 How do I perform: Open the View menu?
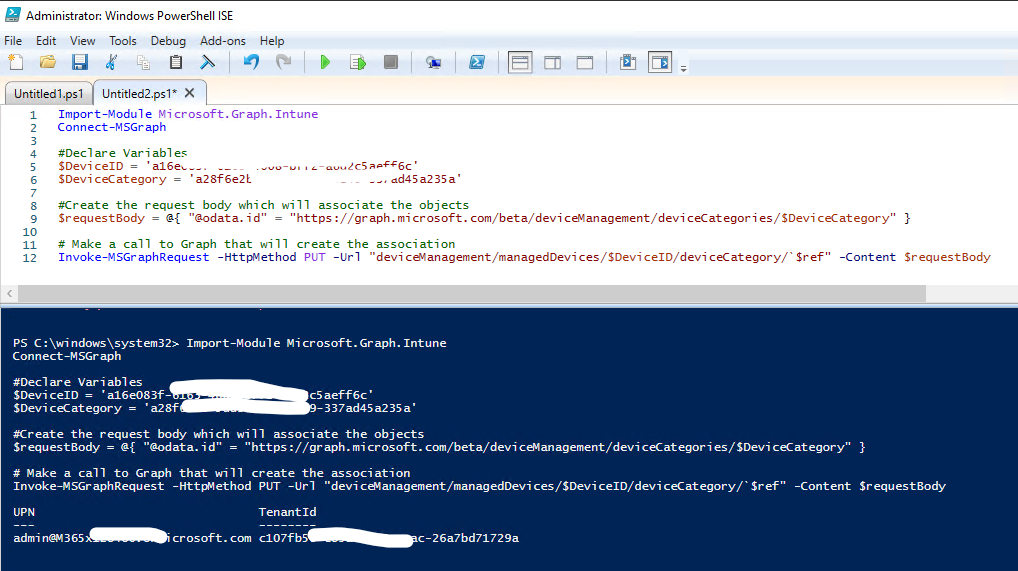82,41
